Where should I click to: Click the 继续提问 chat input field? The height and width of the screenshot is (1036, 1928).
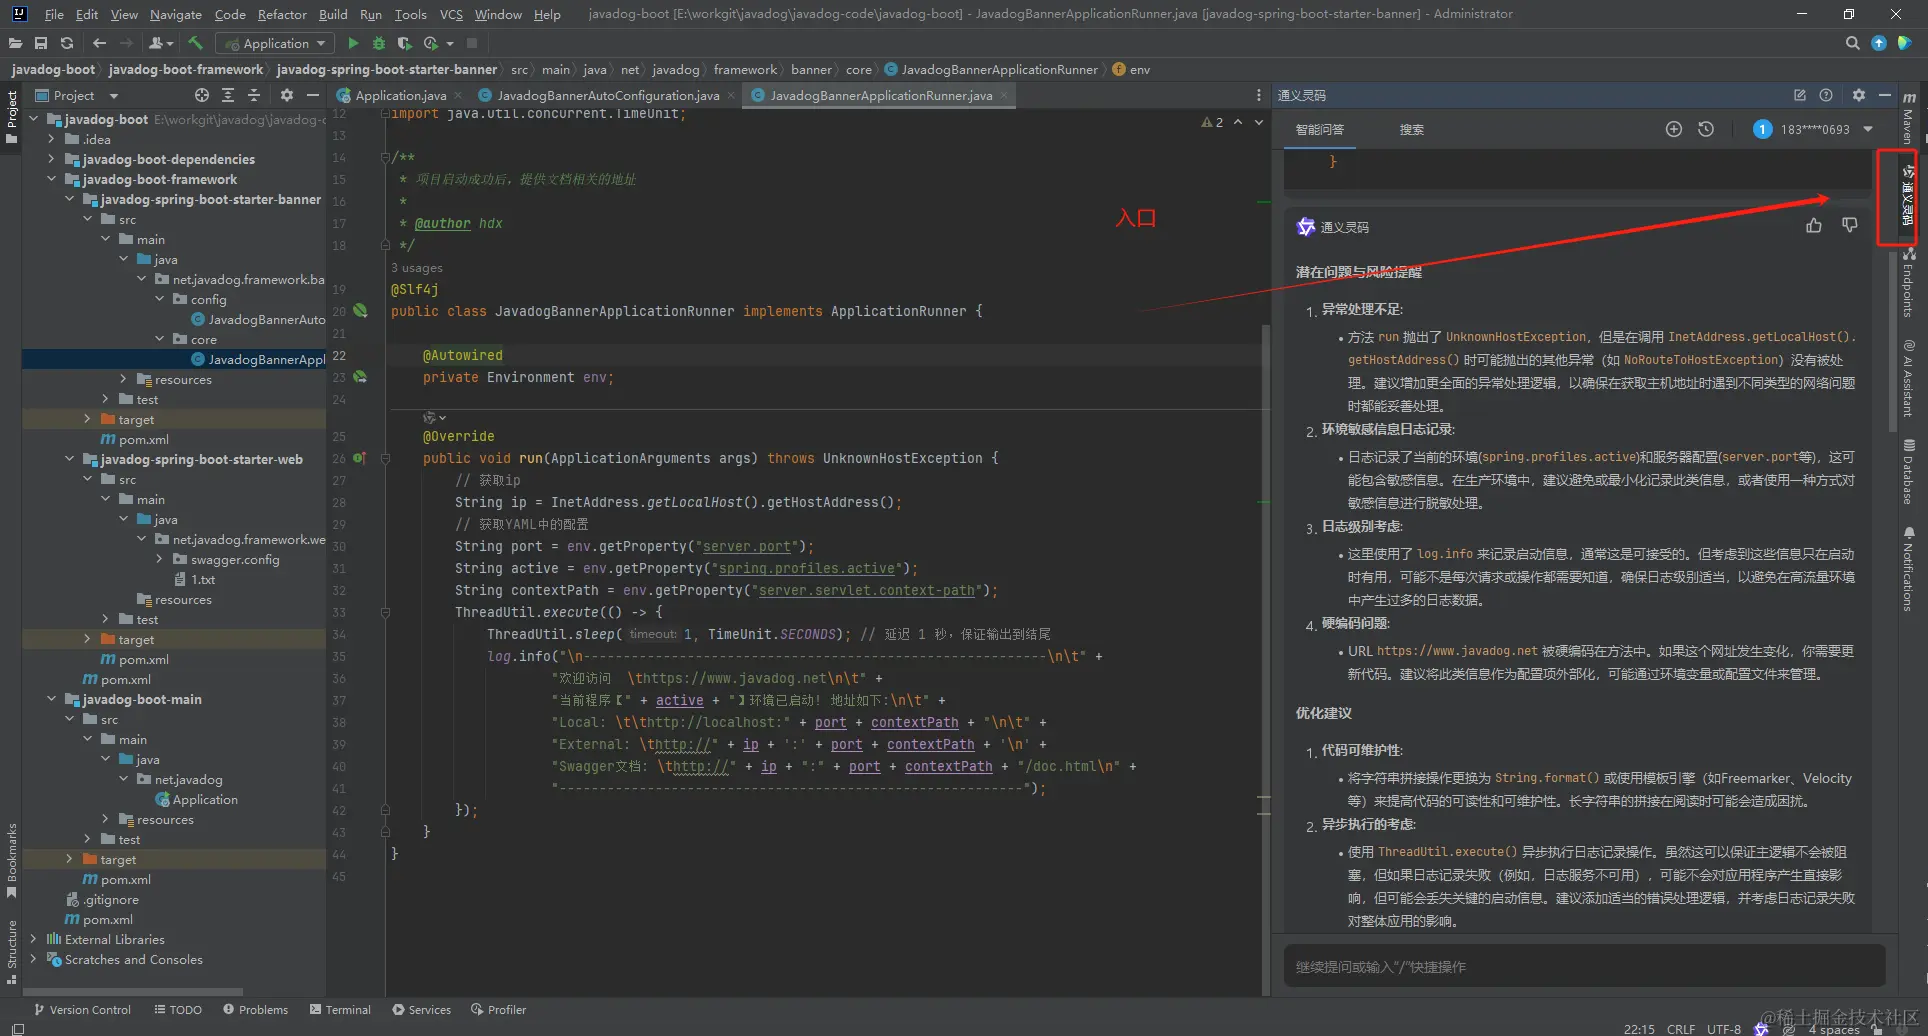pyautogui.click(x=1585, y=967)
